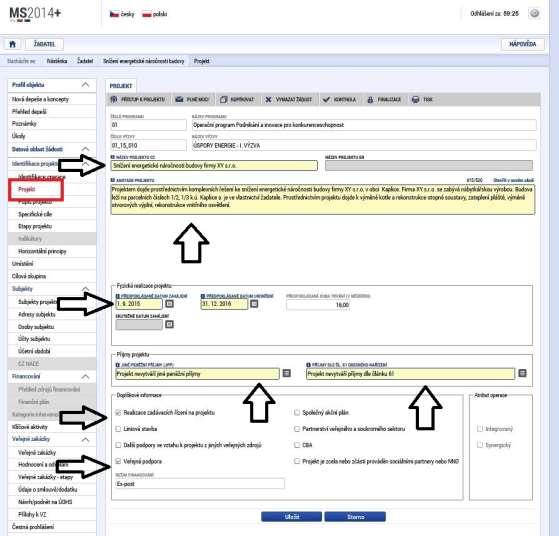Screen dimensions: 559x536
Task: Collapse the Datová oblast žádosti section
Action: 85,149
